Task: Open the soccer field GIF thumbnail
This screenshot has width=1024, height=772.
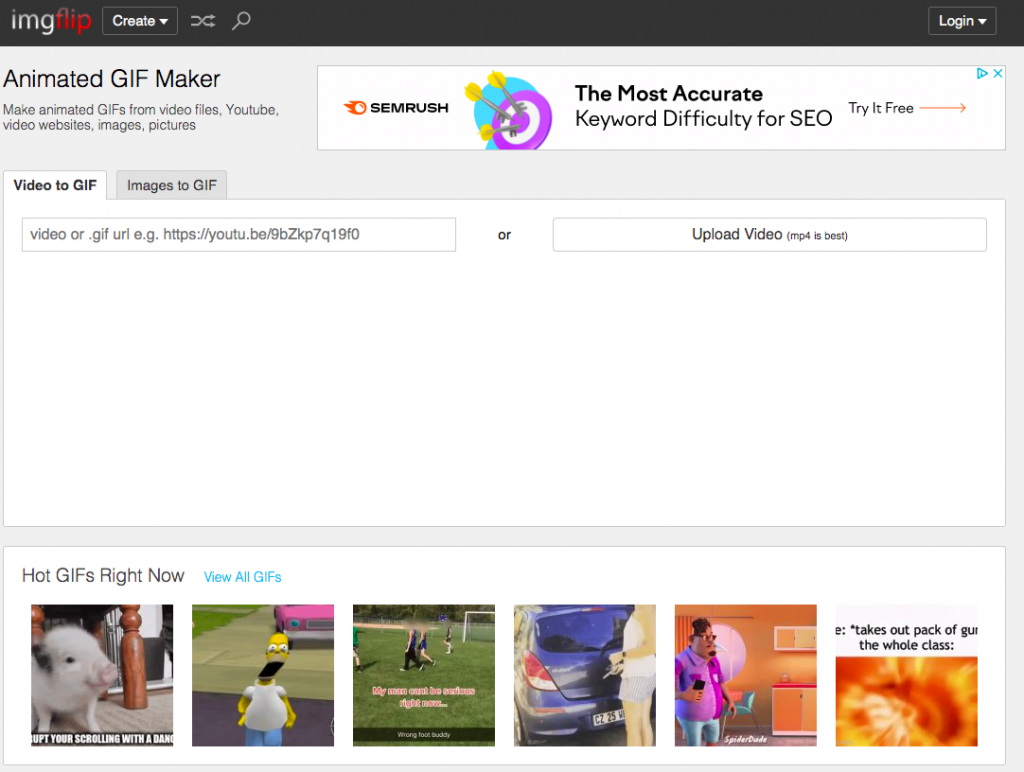Action: coord(424,675)
